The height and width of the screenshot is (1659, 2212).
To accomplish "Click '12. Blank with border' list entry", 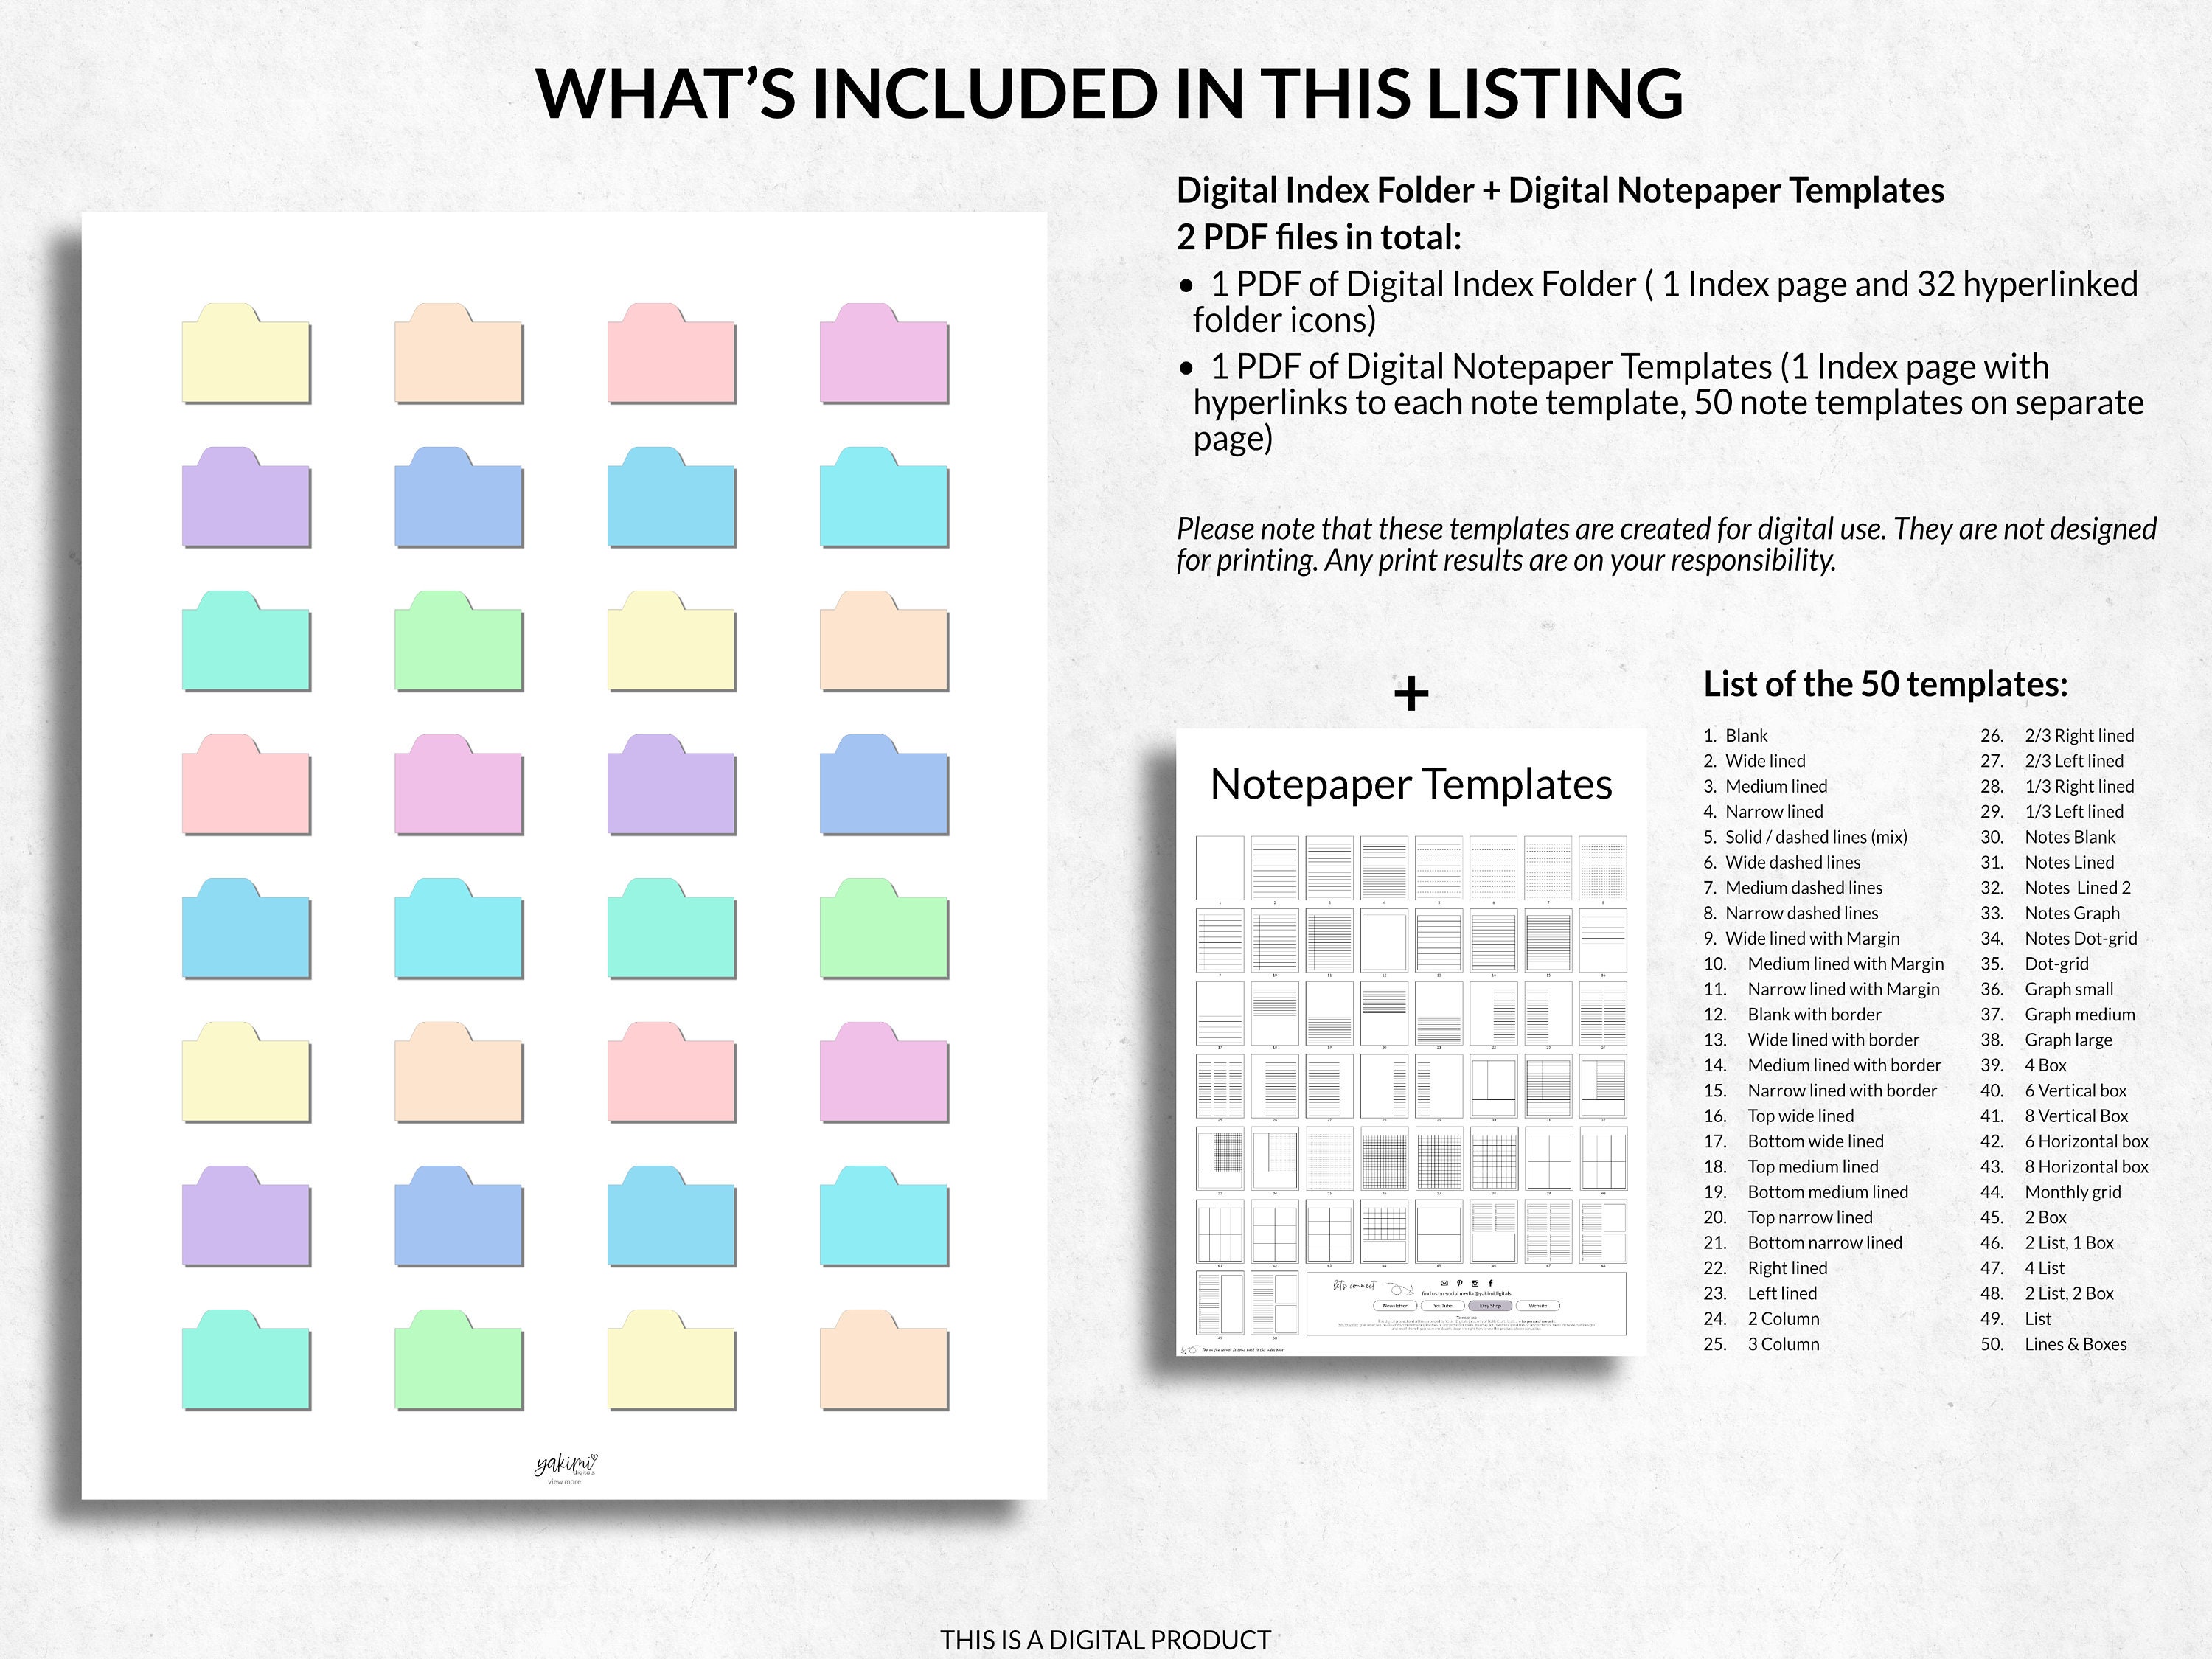I will 1793,1015.
